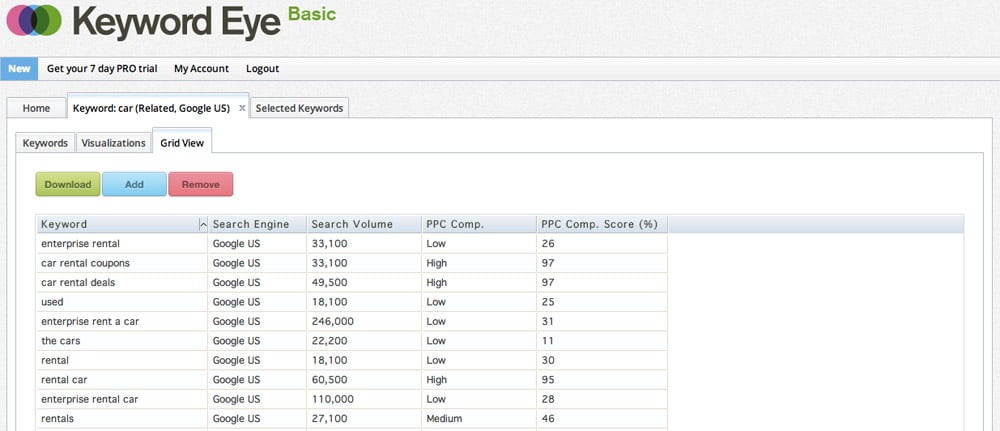Click Logout
The width and height of the screenshot is (1000, 431).
263,69
